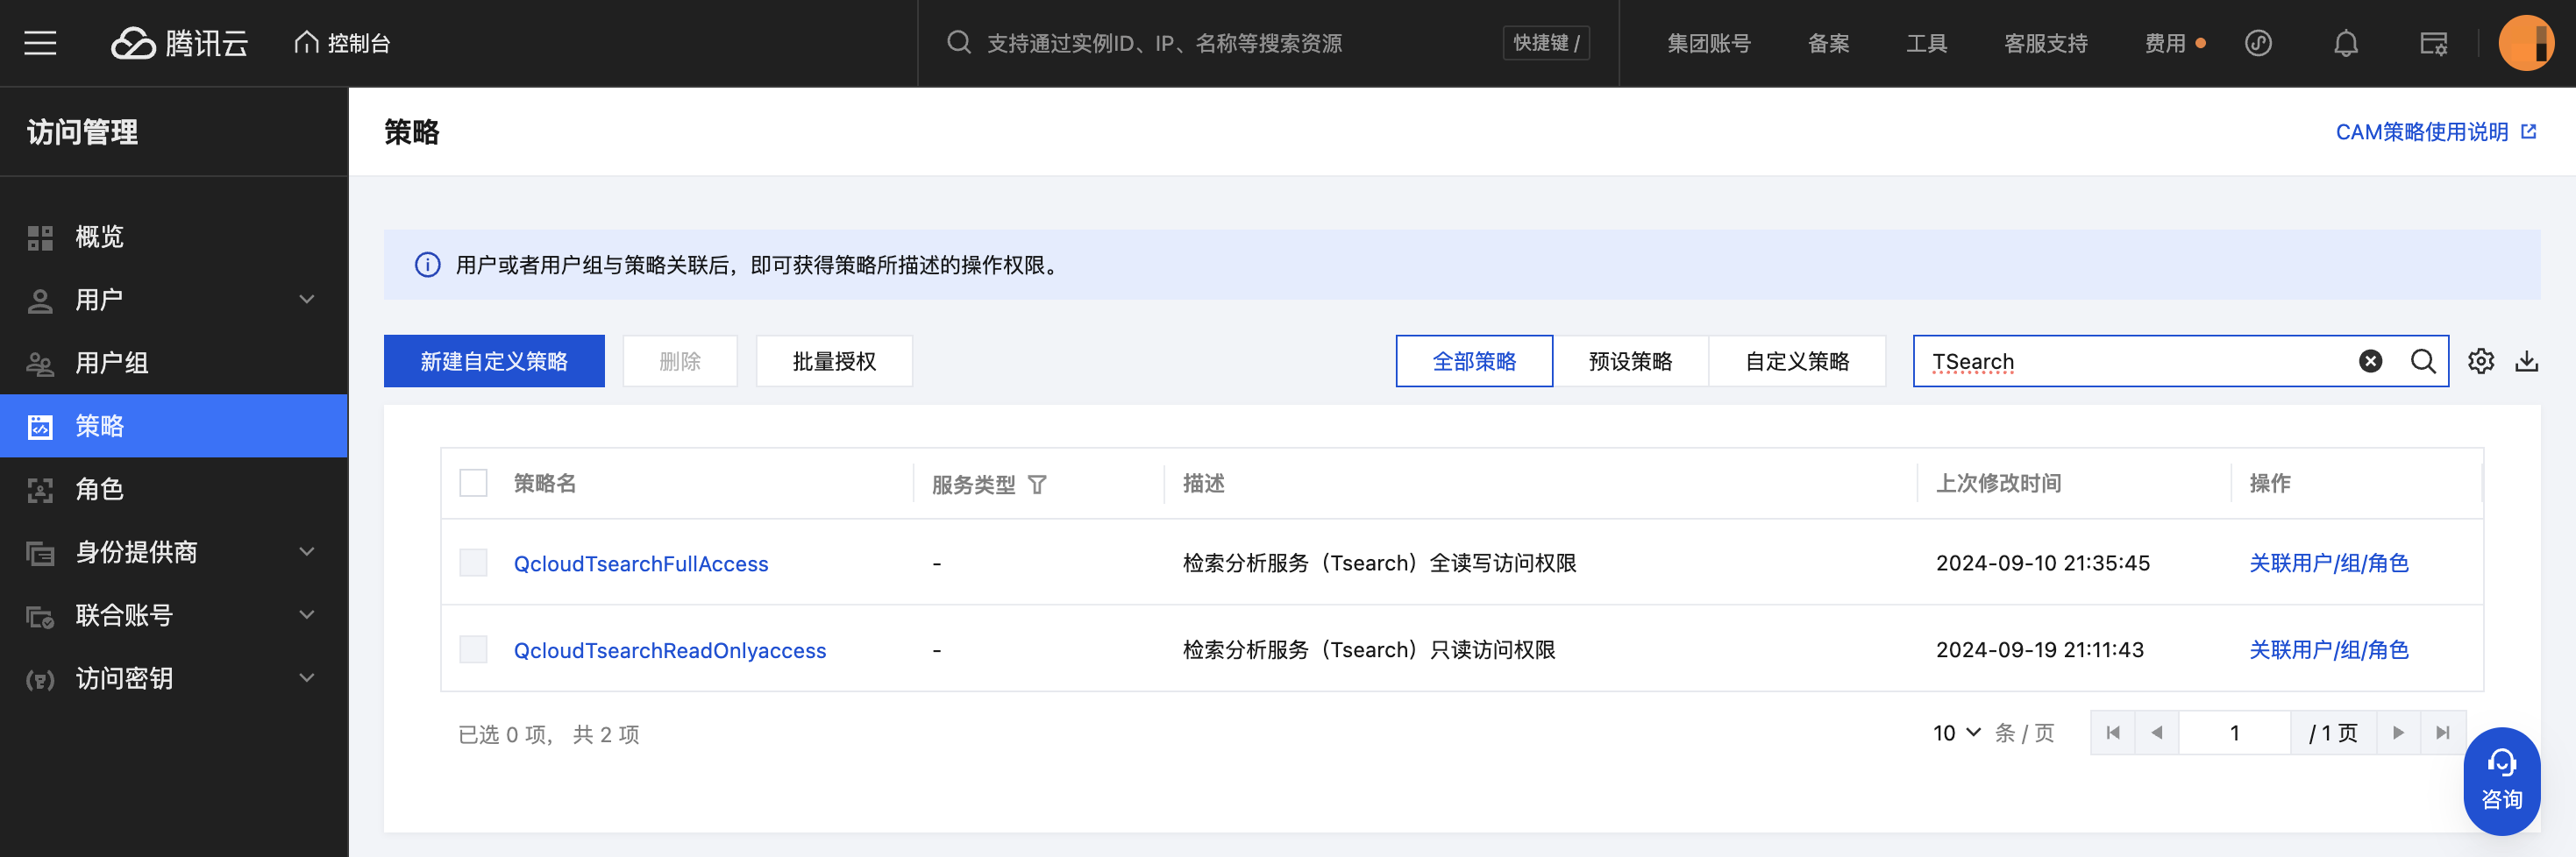Image resolution: width=2576 pixels, height=857 pixels.
Task: Go to the last page
Action: click(2443, 733)
